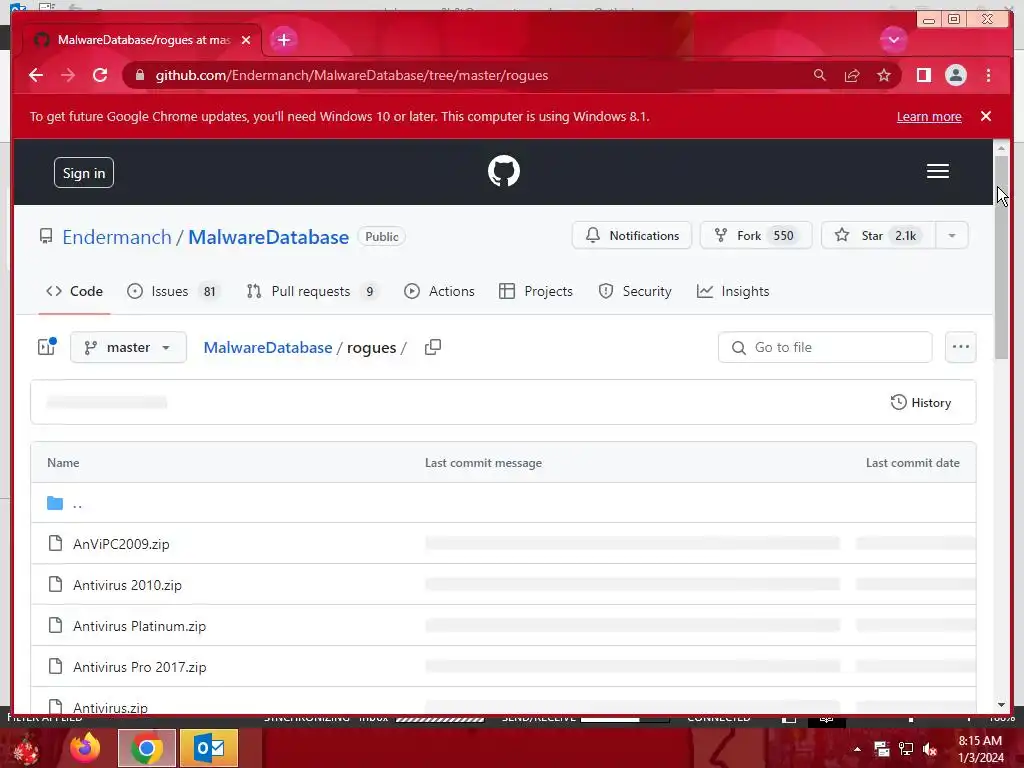Click the Sign in button

click(84, 172)
